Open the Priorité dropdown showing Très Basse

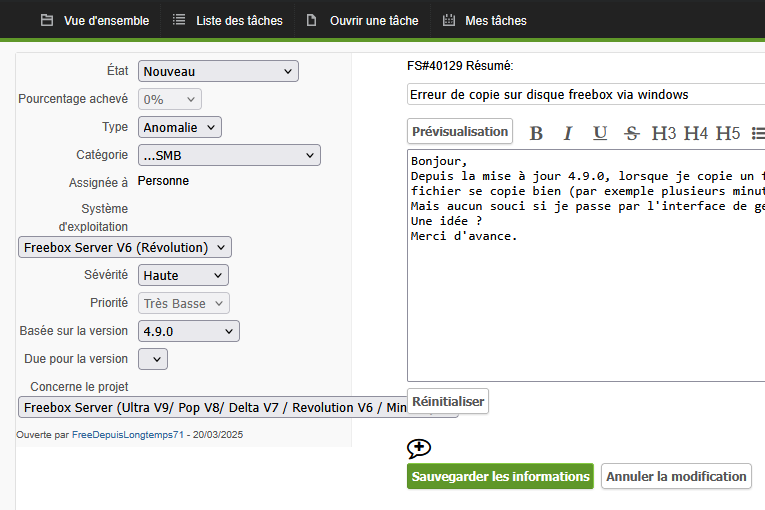coord(183,303)
